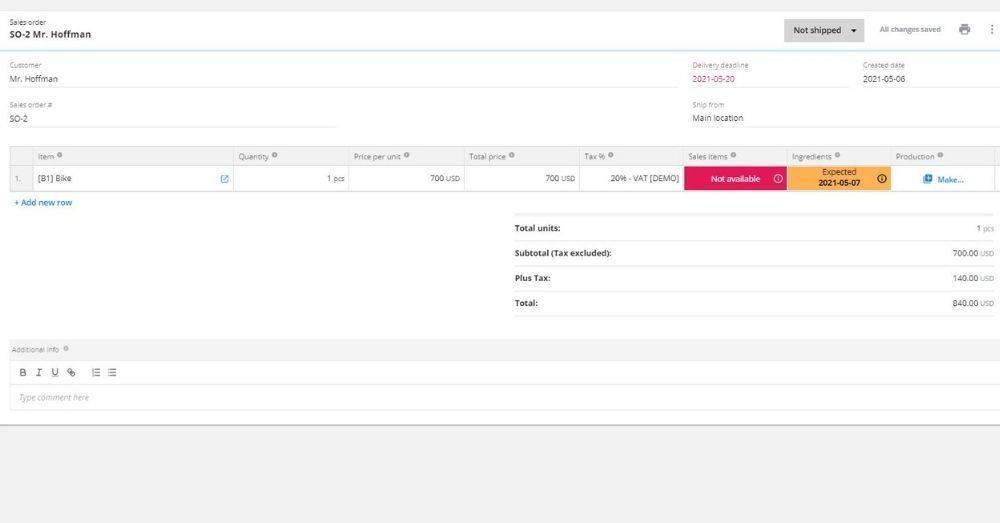
Task: Click the Total 840.00 USD value
Action: tap(973, 304)
